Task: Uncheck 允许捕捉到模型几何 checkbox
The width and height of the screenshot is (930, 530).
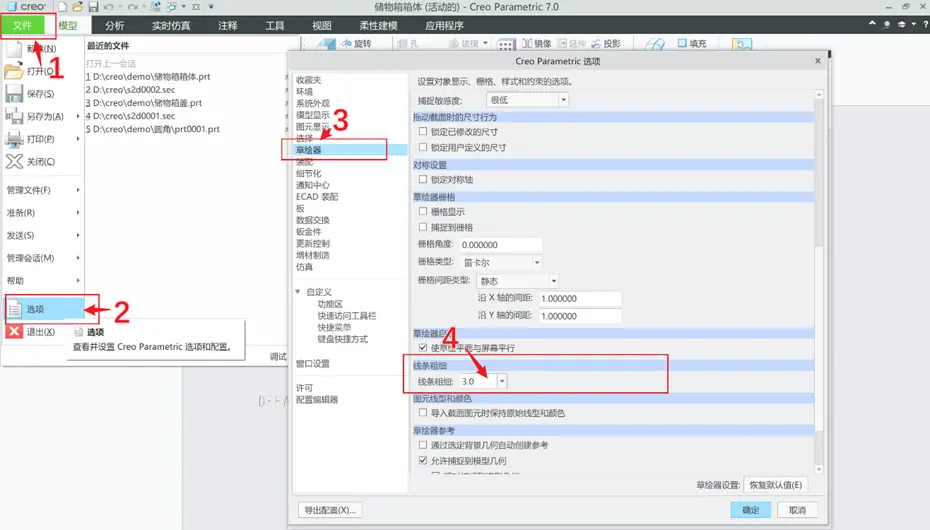Action: tap(423, 460)
